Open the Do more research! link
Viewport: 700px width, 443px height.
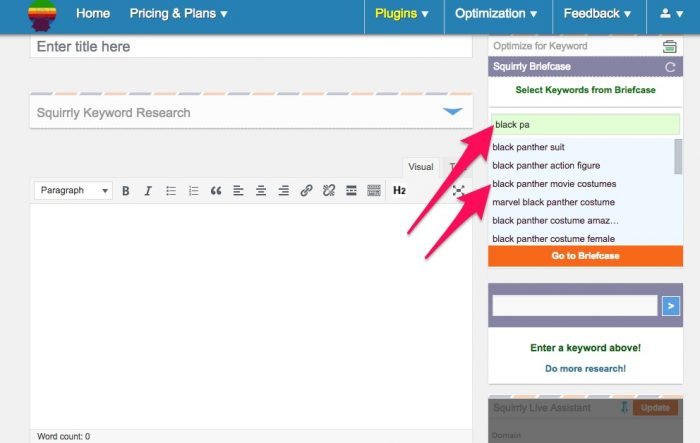585,369
